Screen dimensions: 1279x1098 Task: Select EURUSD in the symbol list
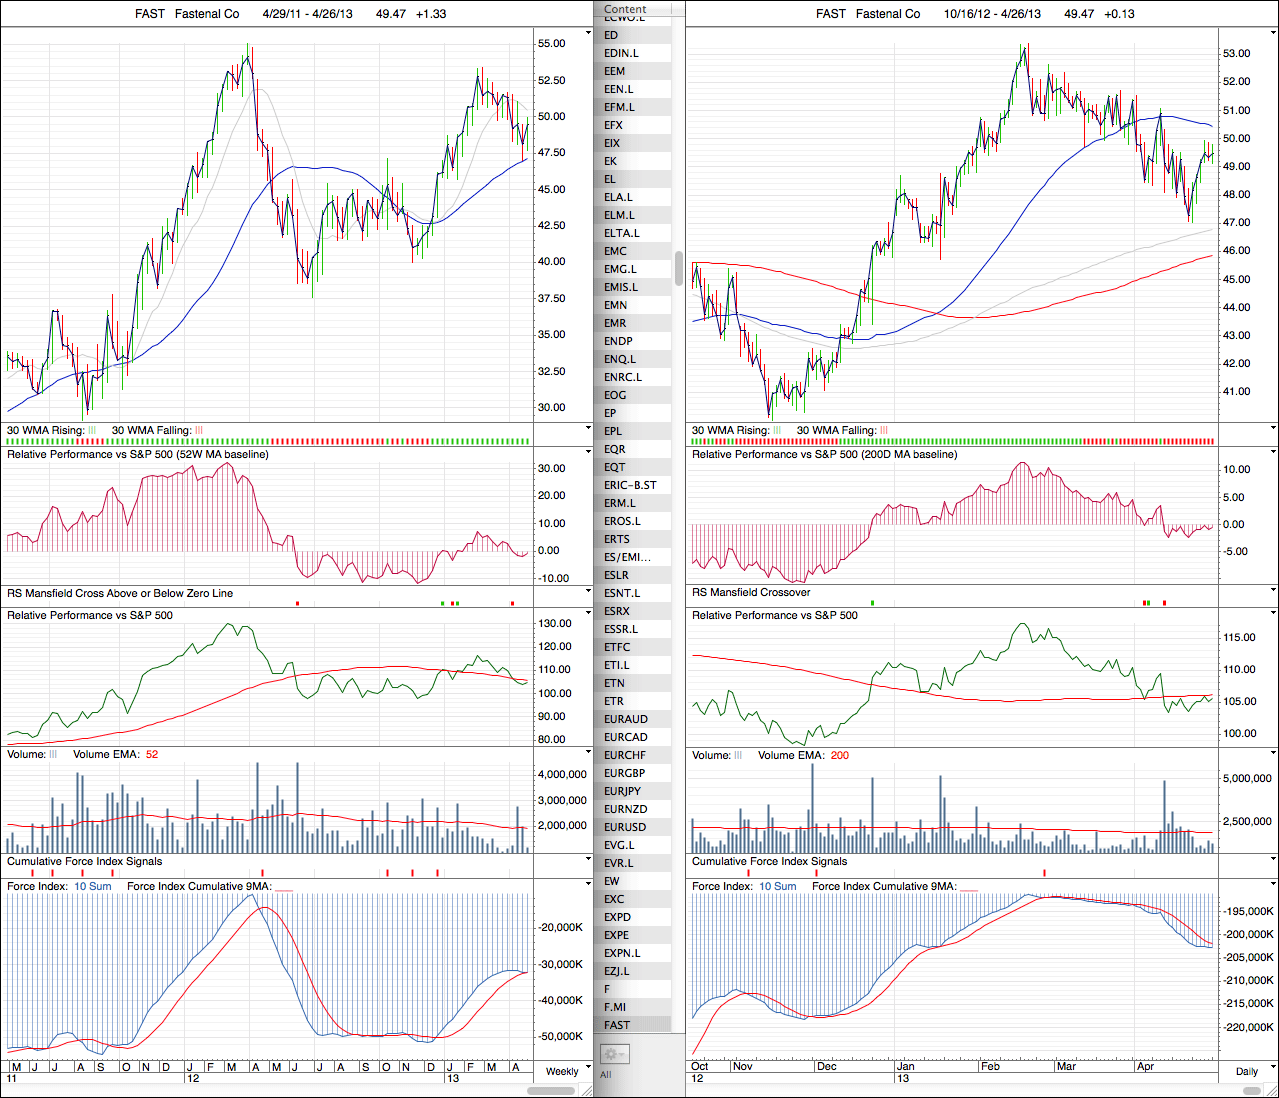tap(625, 827)
